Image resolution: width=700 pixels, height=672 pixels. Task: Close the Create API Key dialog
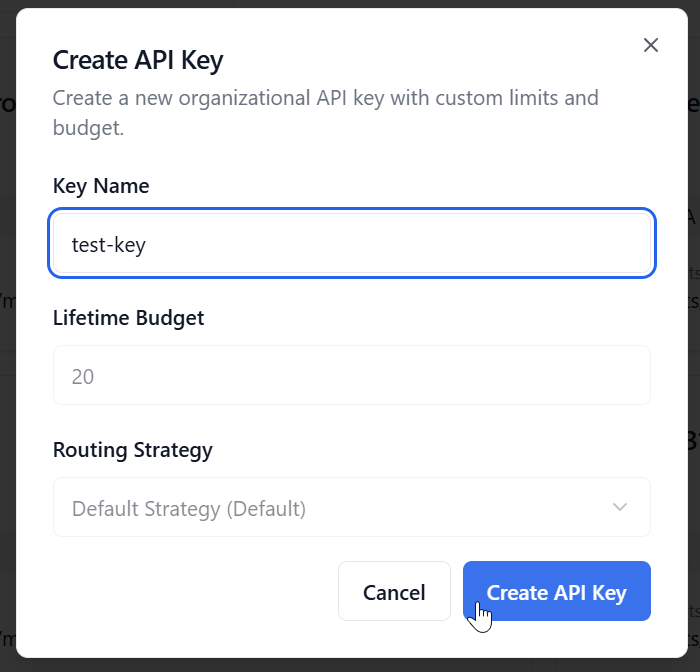tap(651, 45)
